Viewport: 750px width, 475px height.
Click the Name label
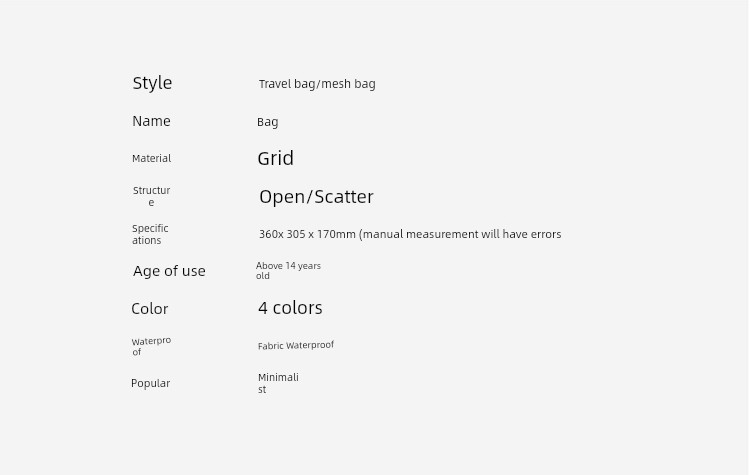click(x=151, y=121)
